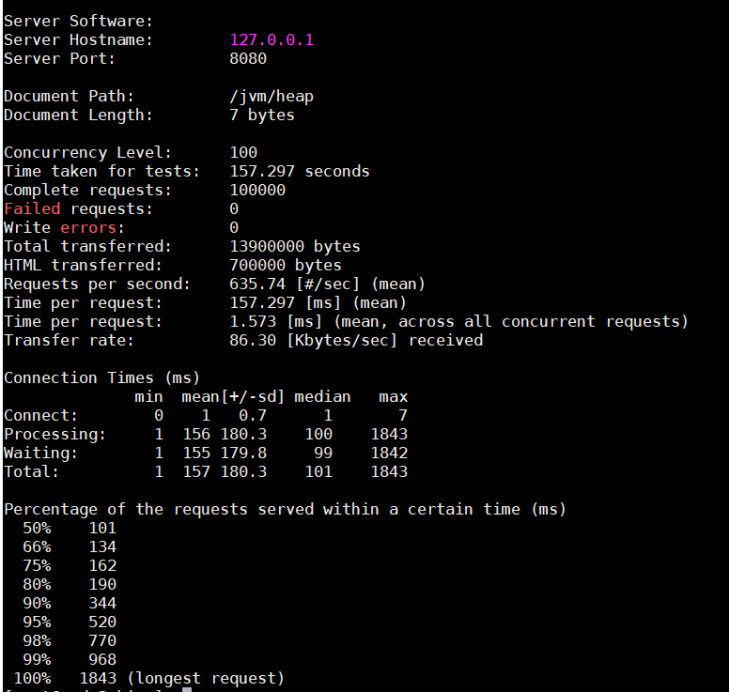This screenshot has height=692, width=729.
Task: Click complete requests value 100000
Action: coord(258,190)
